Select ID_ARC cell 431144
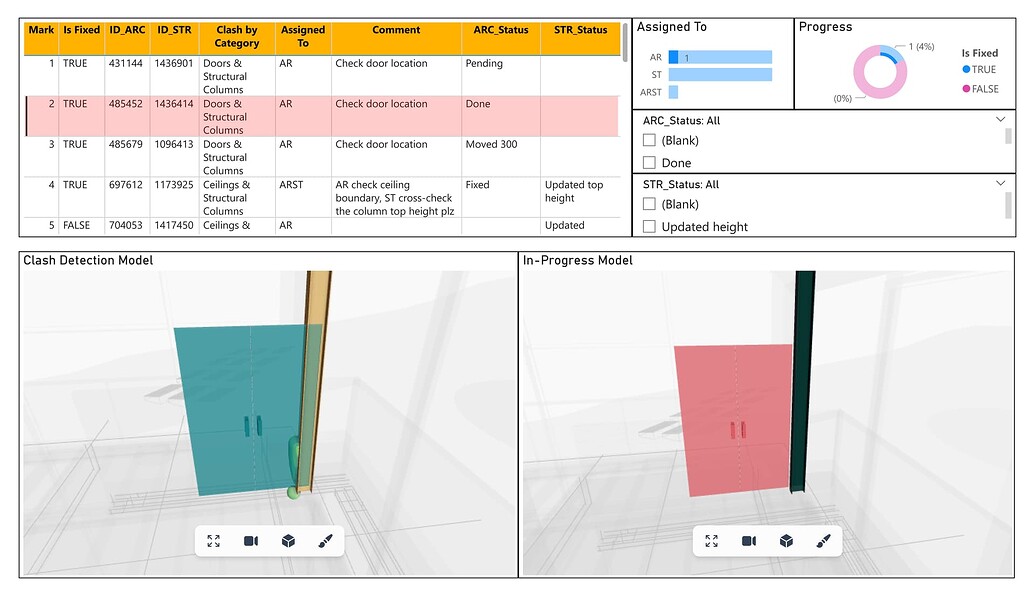 pyautogui.click(x=125, y=63)
